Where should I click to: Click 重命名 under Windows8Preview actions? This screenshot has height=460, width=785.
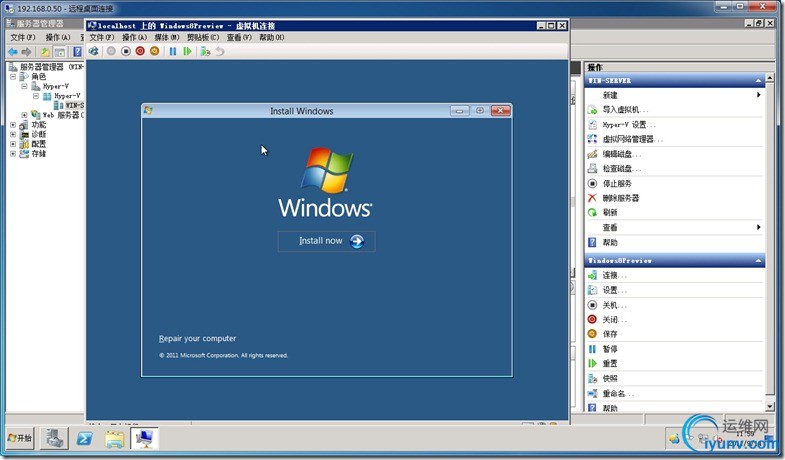tap(617, 394)
